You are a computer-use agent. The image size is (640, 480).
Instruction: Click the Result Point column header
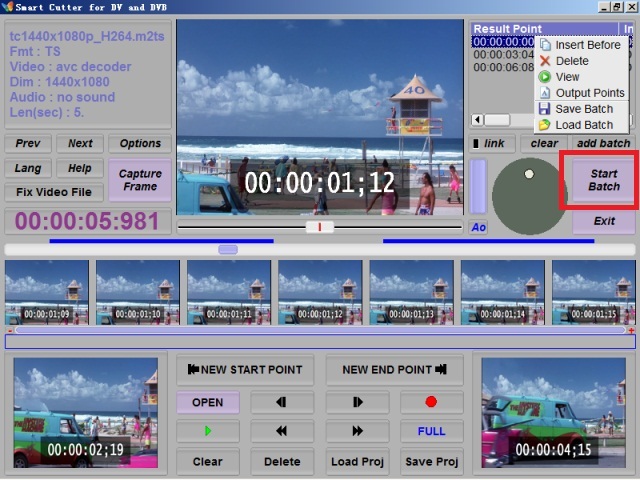pyautogui.click(x=544, y=29)
